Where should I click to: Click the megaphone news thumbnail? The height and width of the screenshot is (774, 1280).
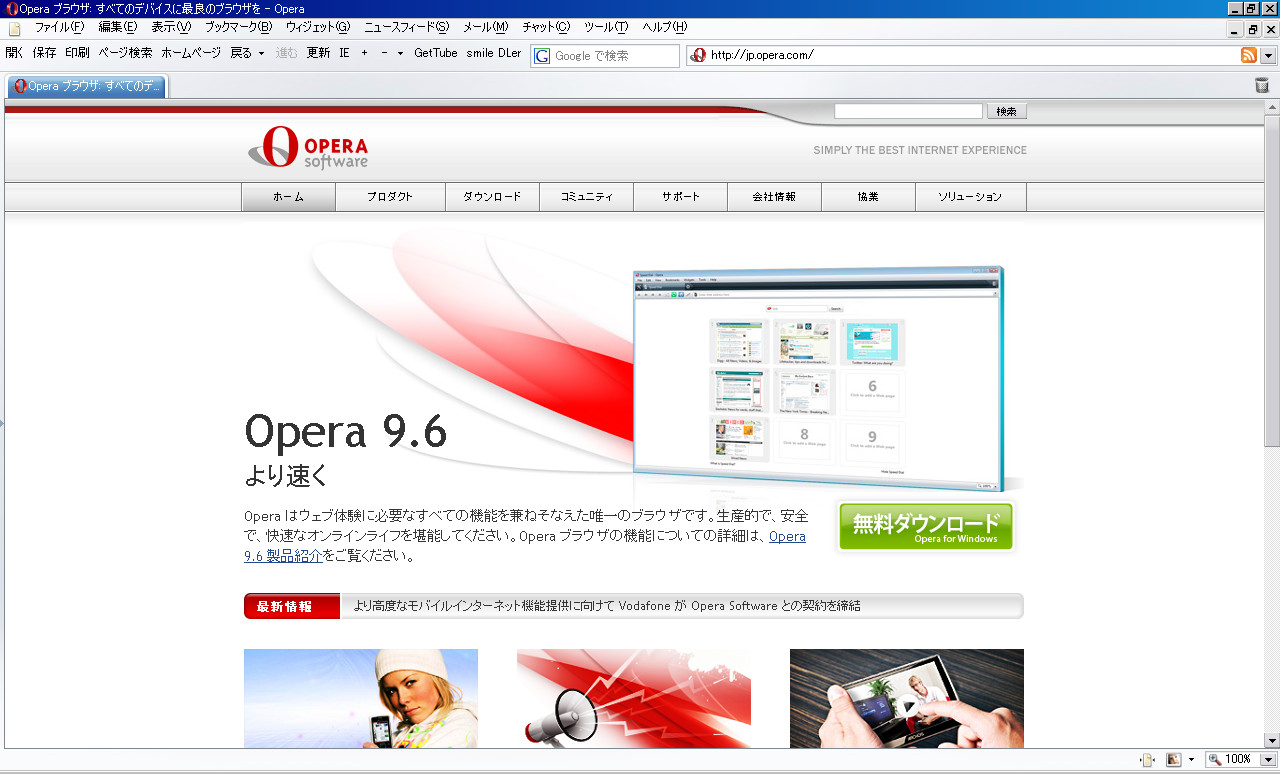click(x=634, y=699)
